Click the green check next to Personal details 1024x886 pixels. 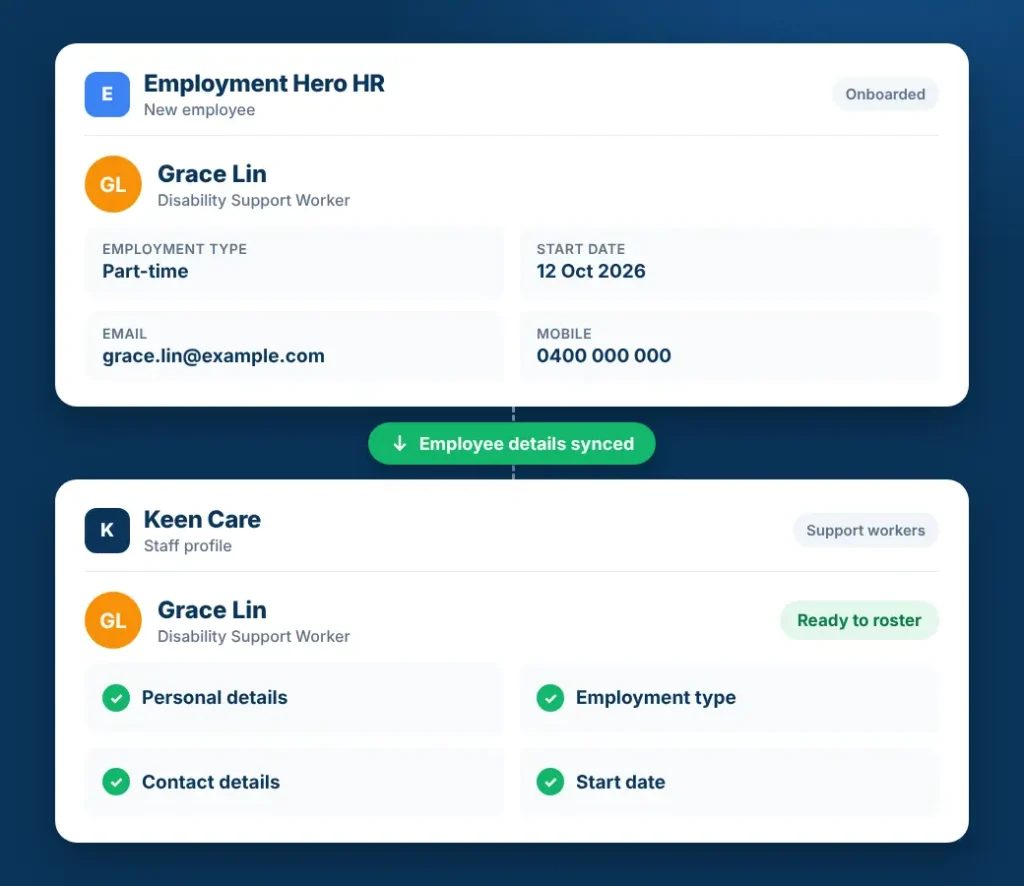tap(116, 698)
